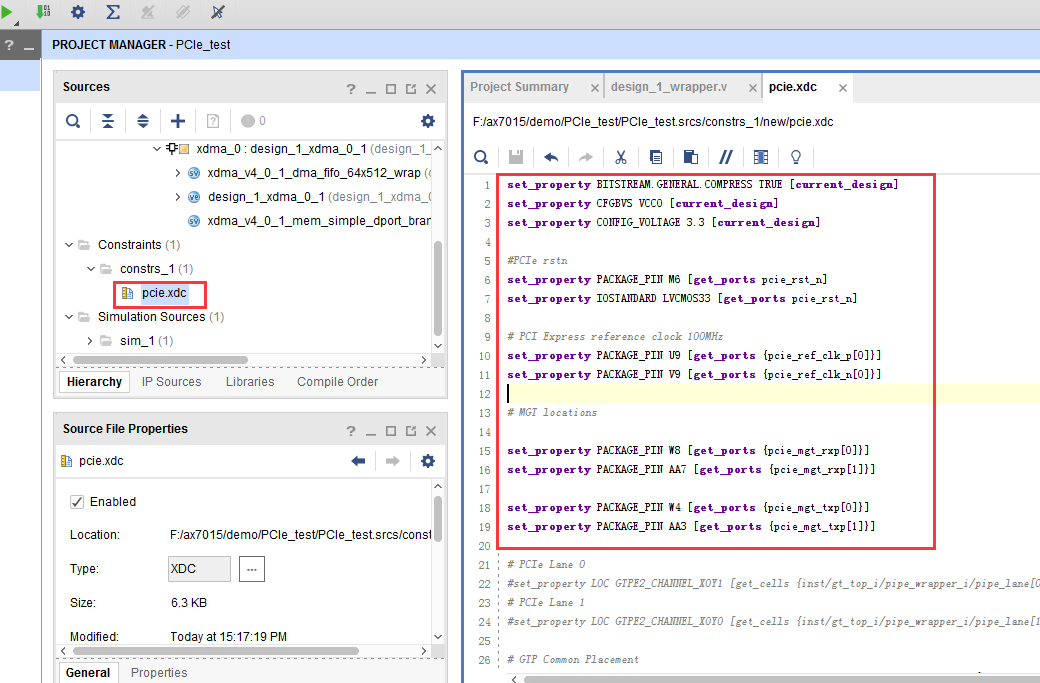This screenshot has width=1040, height=683.
Task: Toggle the Enabled checkbox for pcie.xdc
Action: pos(77,502)
